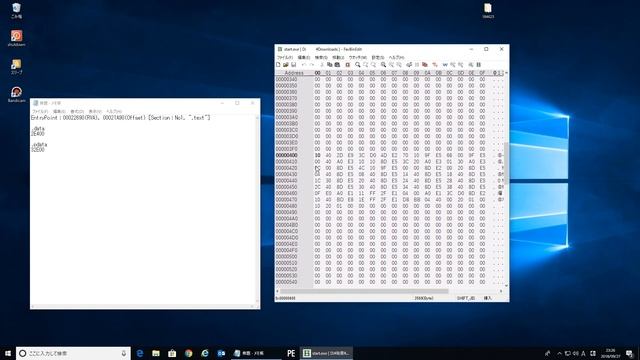Switch to the PE tool on taskbar
The width and height of the screenshot is (640, 360).
291,353
